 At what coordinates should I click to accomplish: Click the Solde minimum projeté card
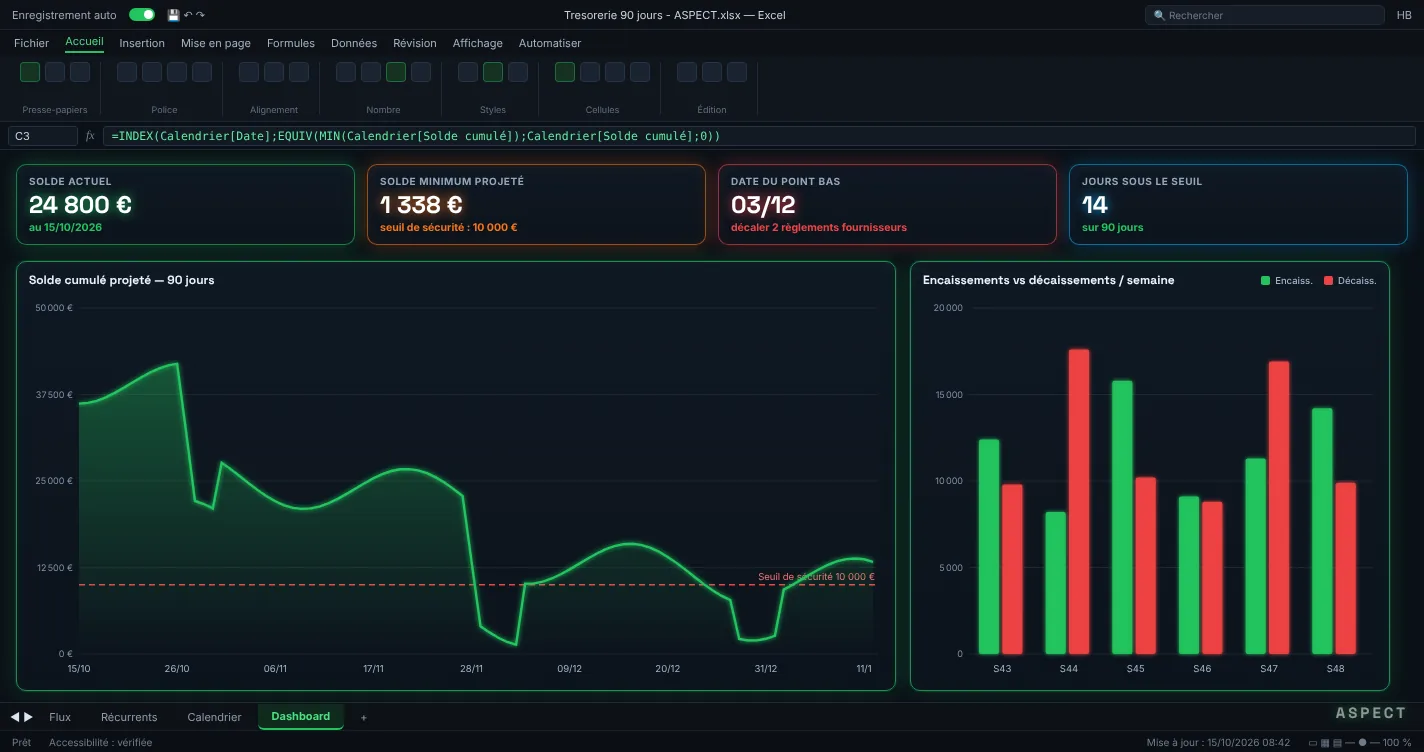pos(536,204)
